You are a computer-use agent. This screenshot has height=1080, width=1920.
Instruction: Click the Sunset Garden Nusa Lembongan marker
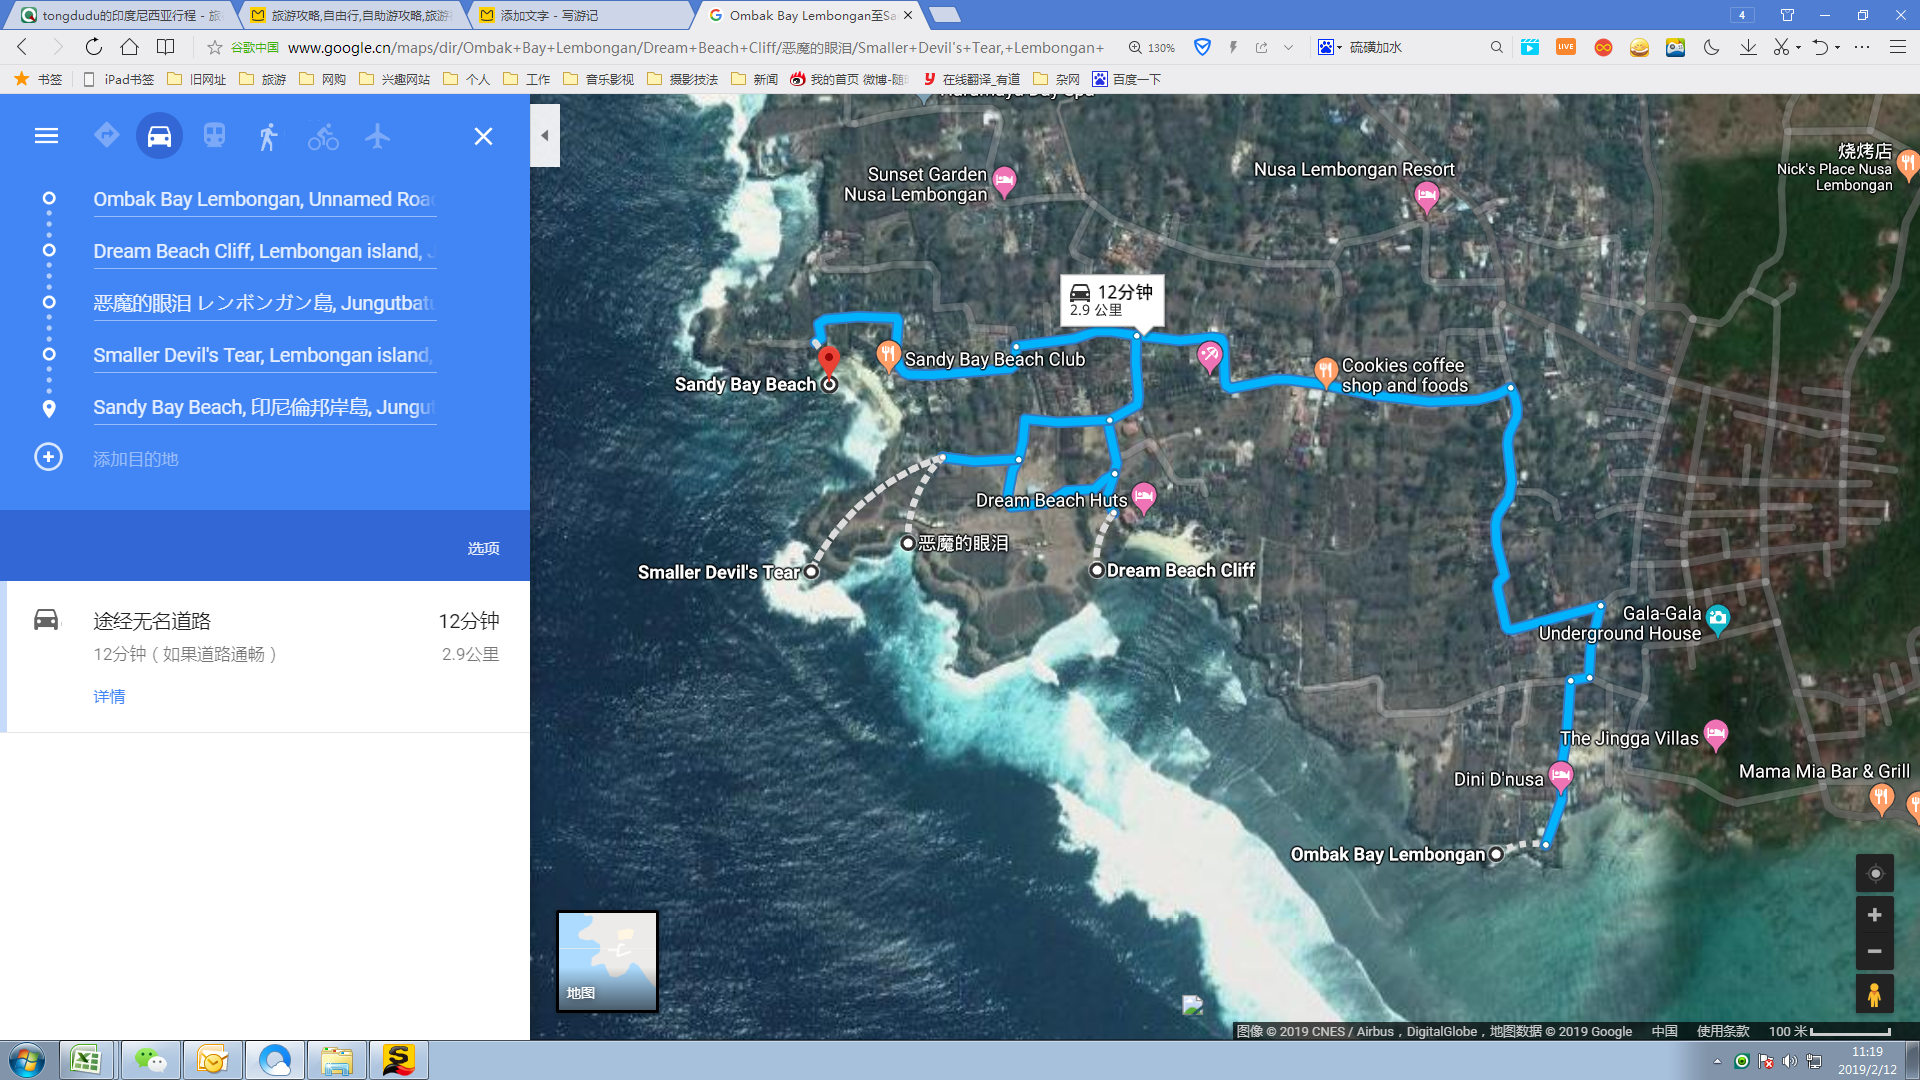tap(1004, 182)
